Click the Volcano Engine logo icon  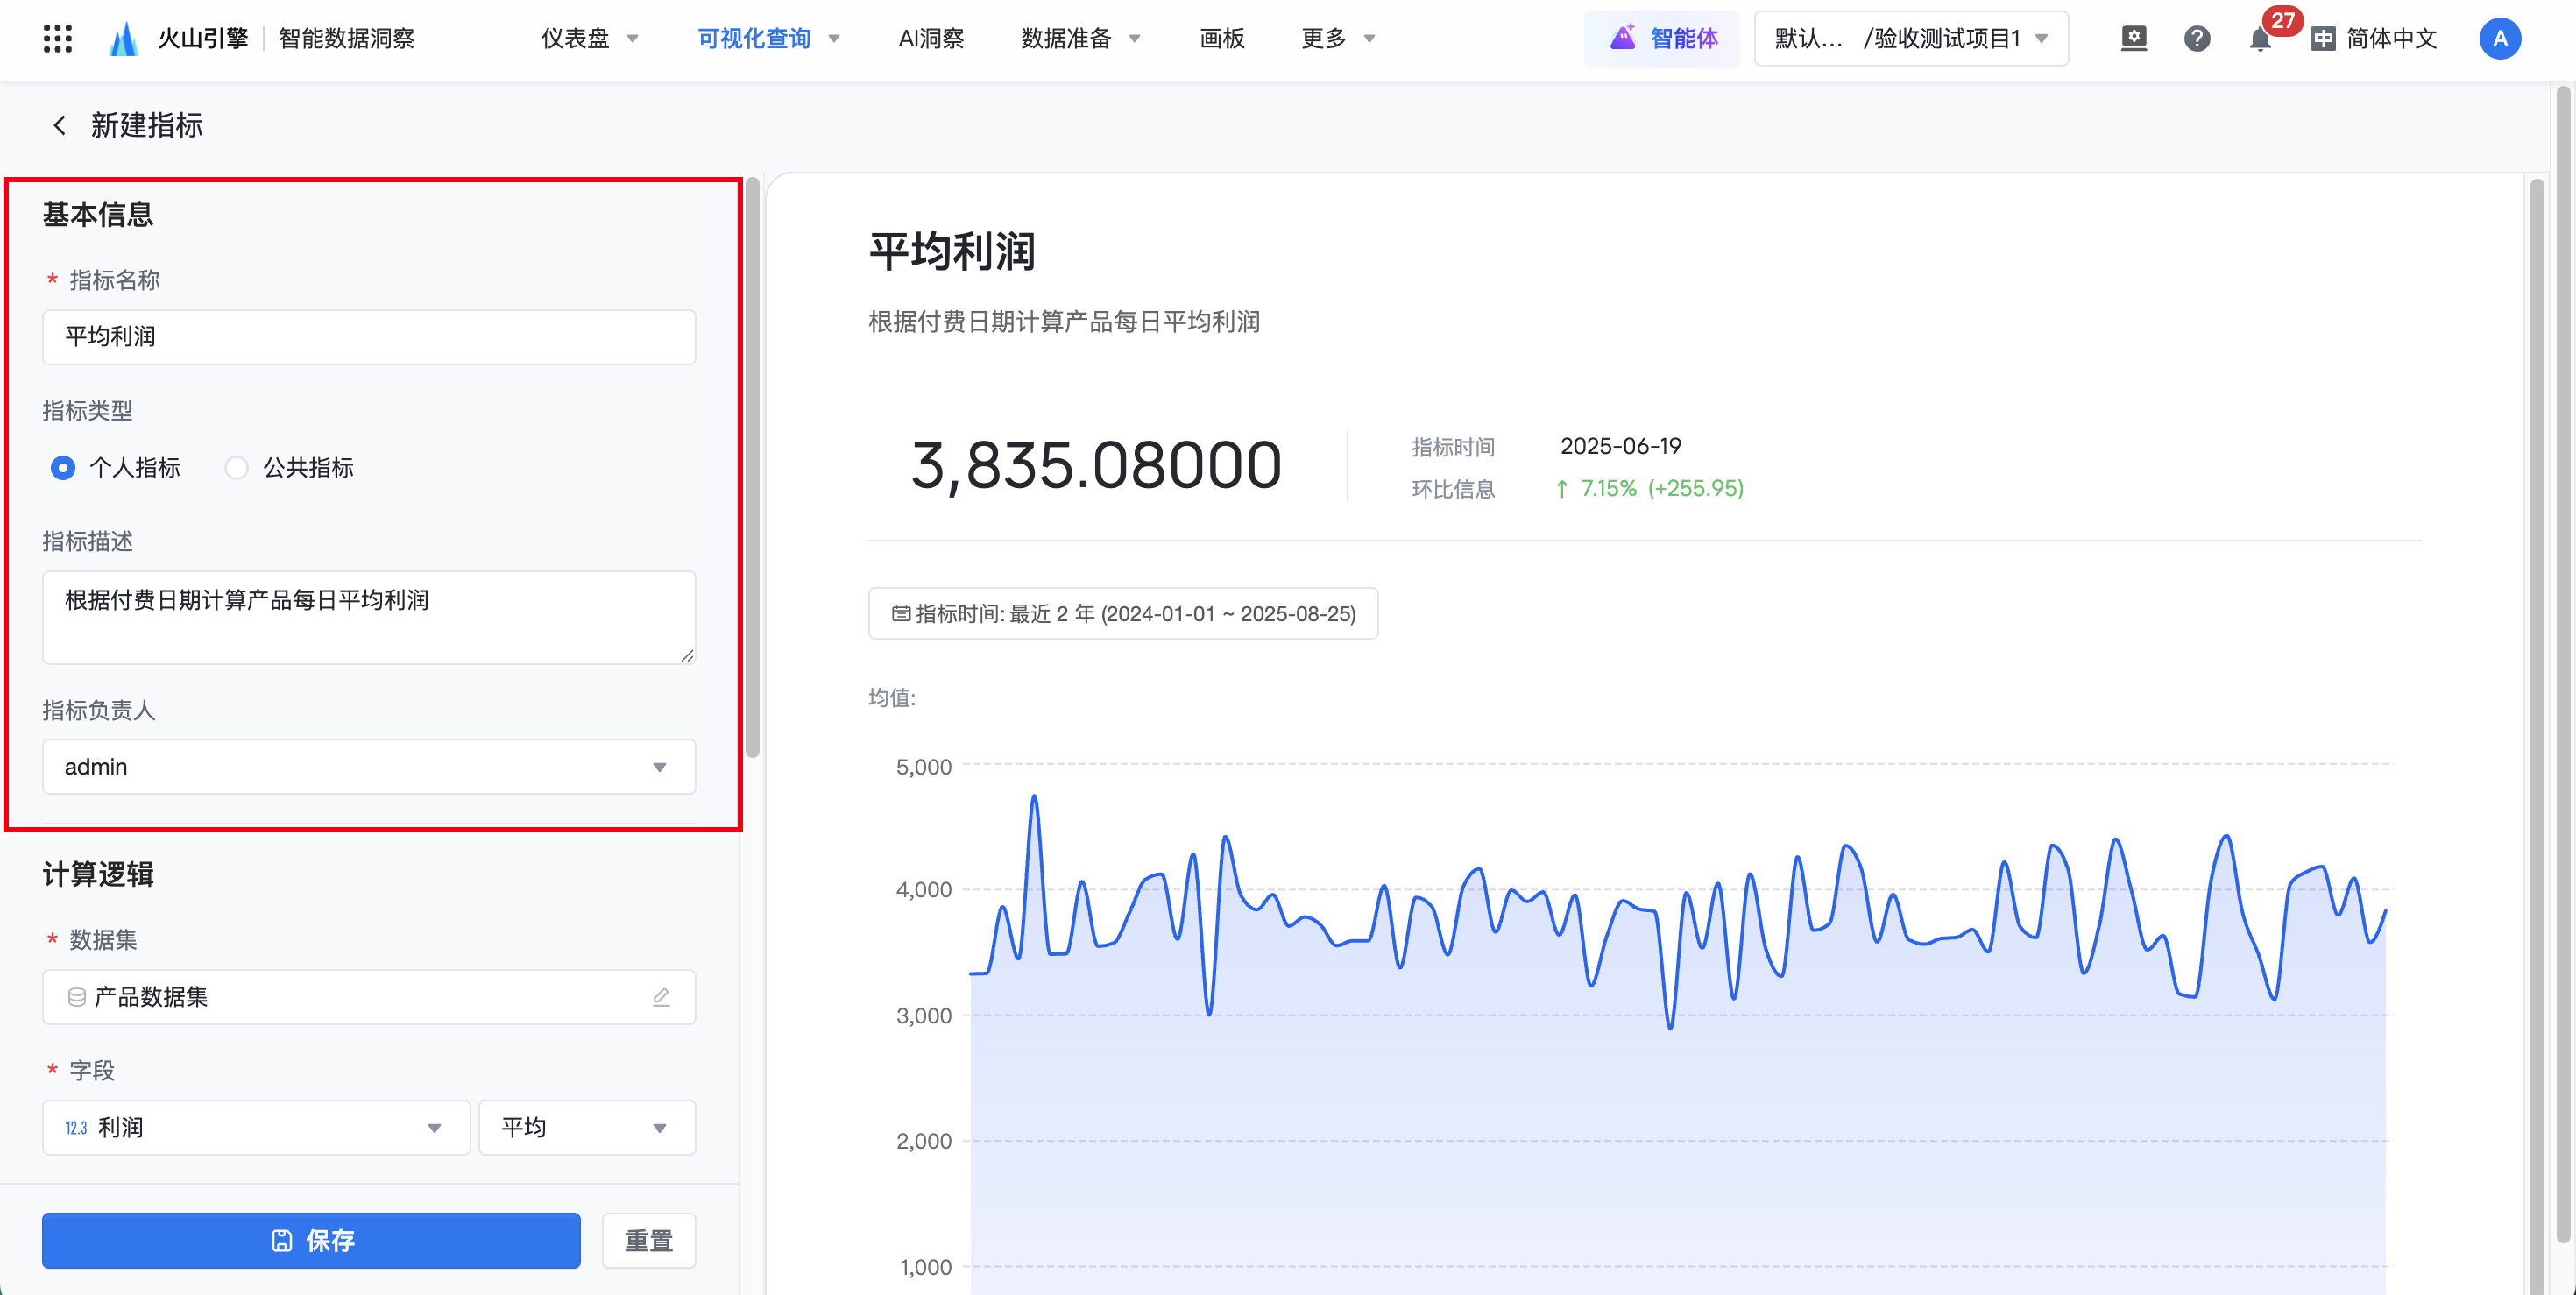pyautogui.click(x=123, y=39)
